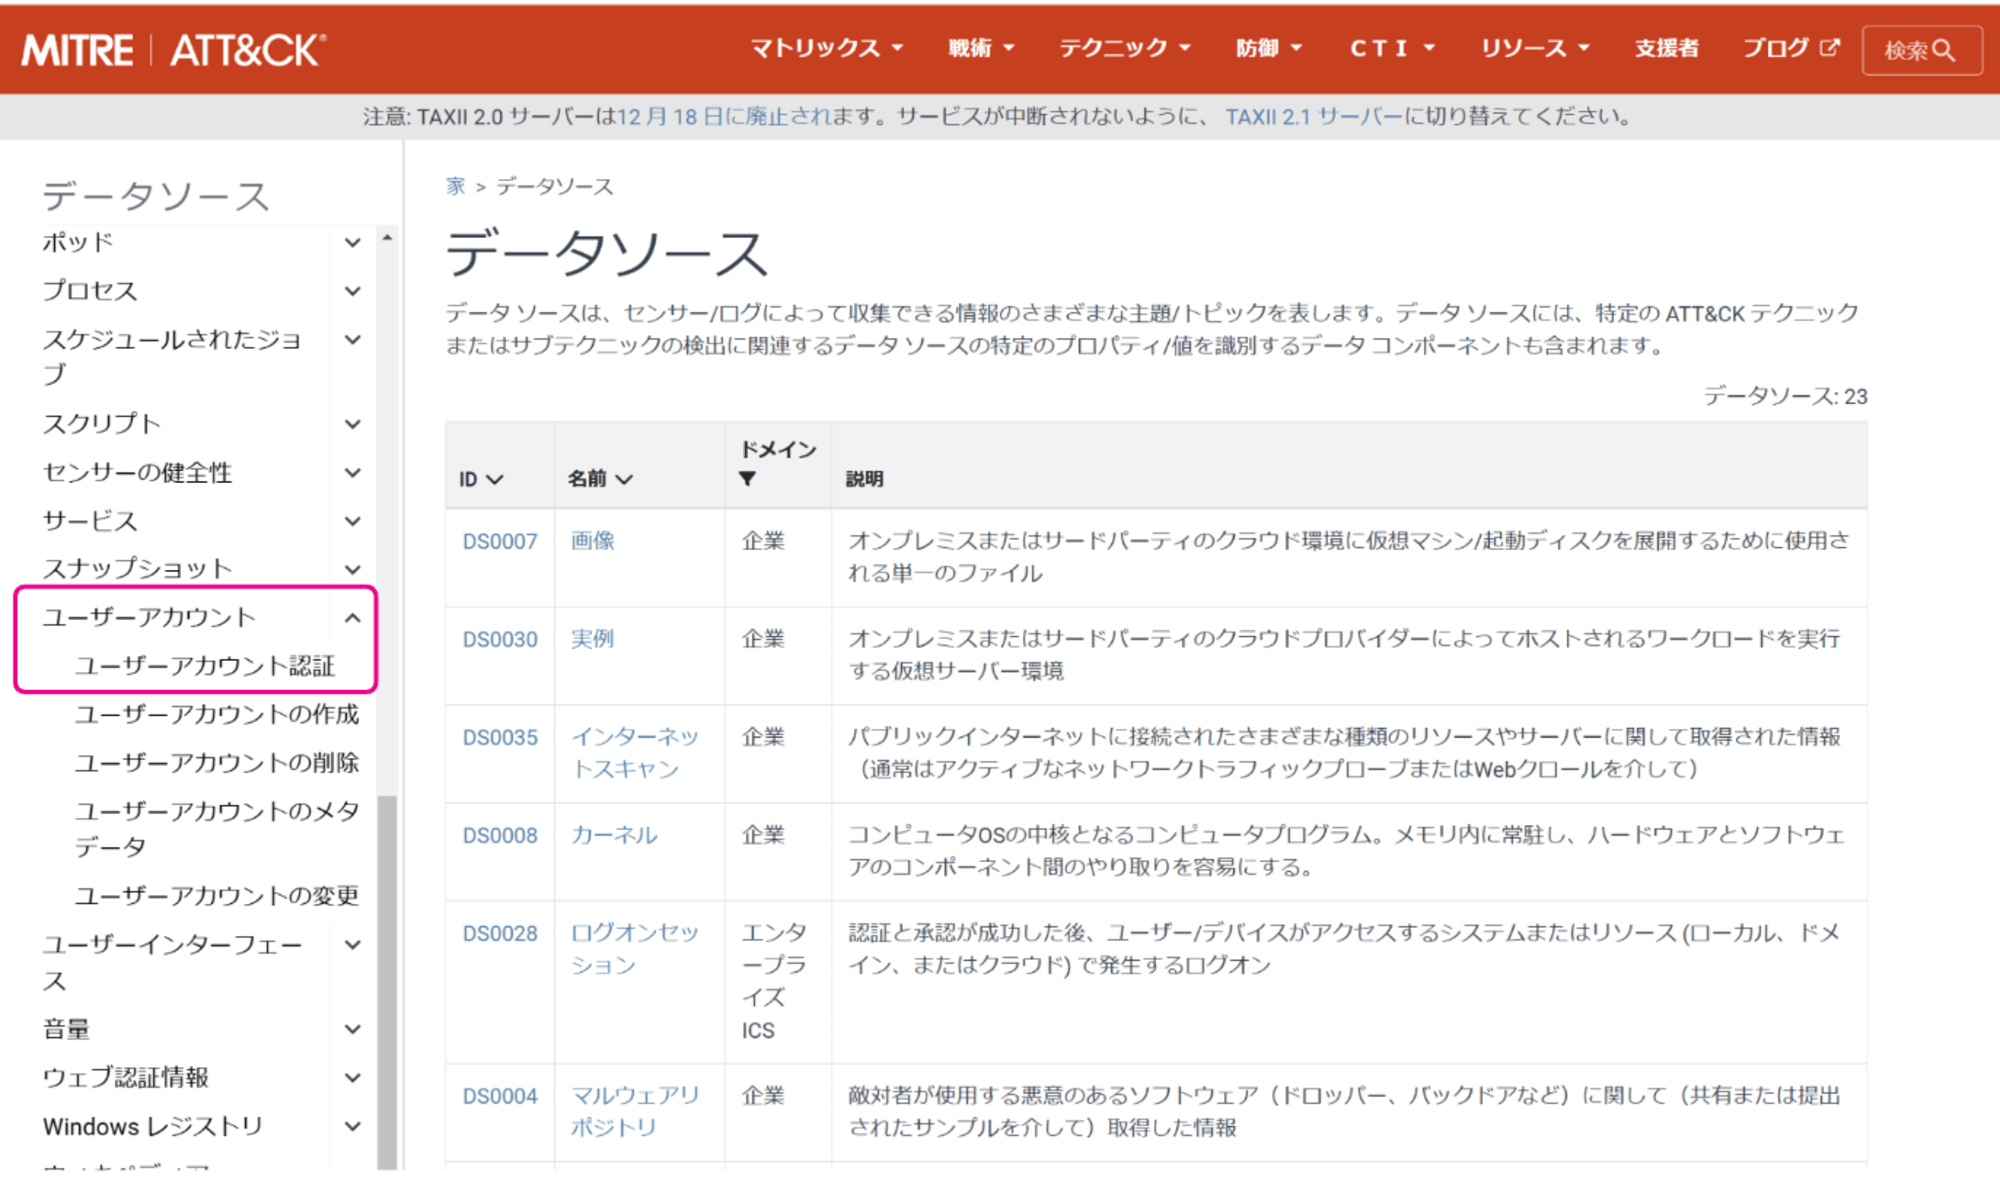Image resolution: width=2000 pixels, height=1190 pixels.
Task: Open the テクニック navigation menu
Action: (x=1125, y=48)
